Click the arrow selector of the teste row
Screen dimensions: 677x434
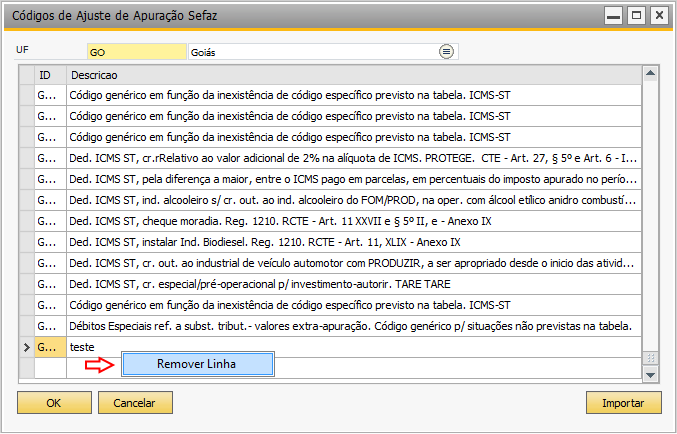27,347
